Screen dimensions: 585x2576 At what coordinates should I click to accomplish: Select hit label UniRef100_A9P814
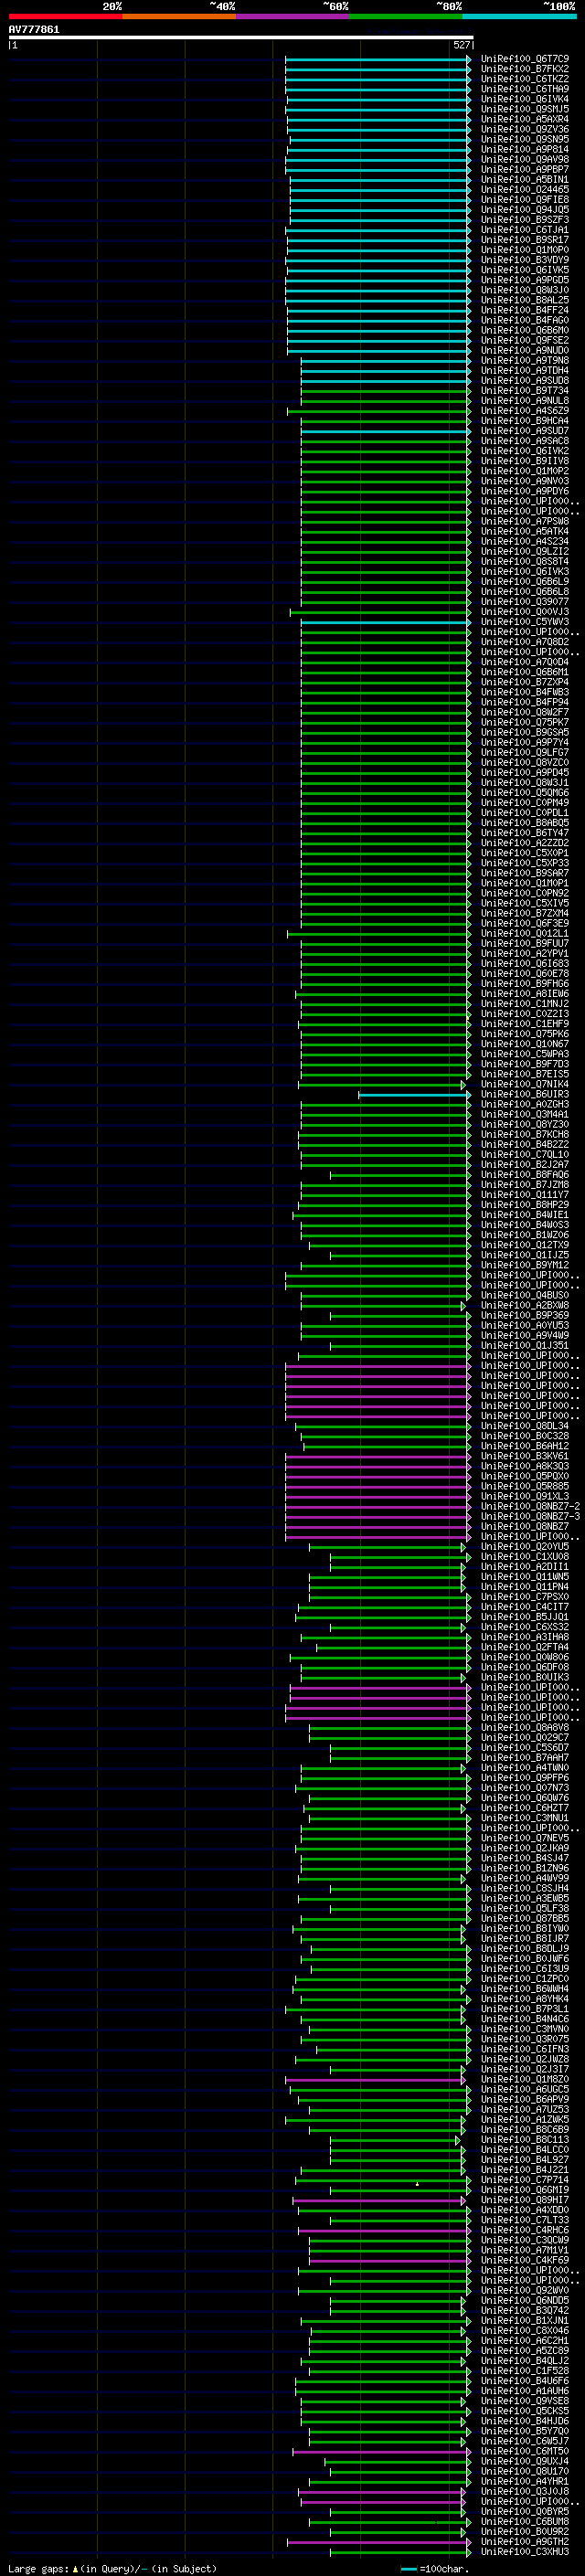(x=525, y=149)
